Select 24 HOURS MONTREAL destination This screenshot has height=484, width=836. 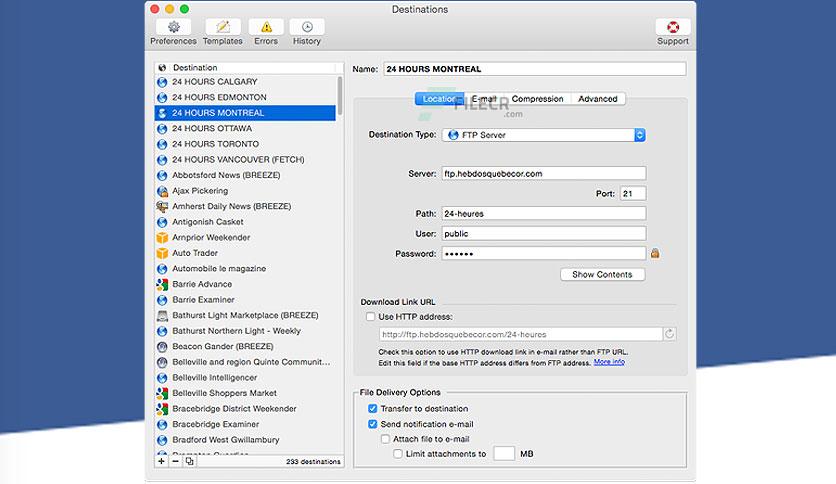(245, 113)
